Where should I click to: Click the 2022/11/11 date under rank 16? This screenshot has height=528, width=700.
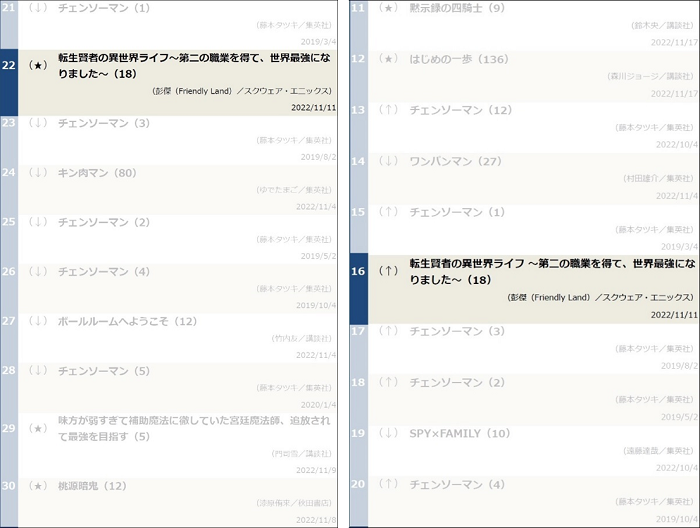674,315
